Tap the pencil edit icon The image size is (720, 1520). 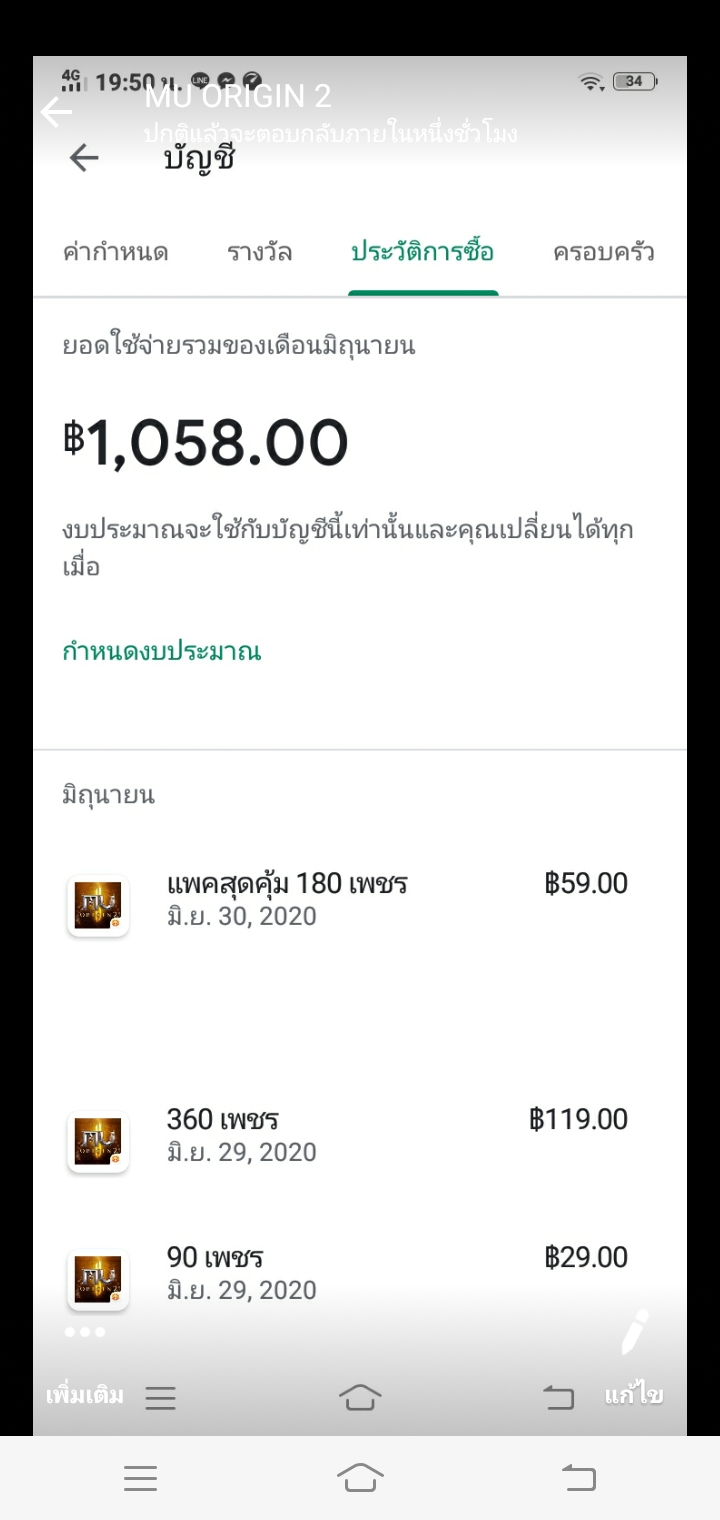634,1331
